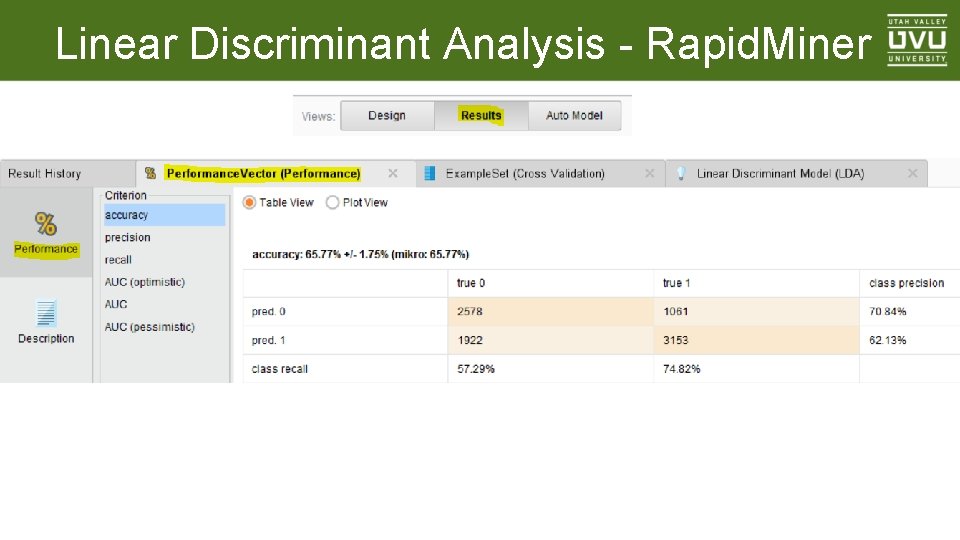Screen dimensions: 960x540
Task: Close the ExampleSet (Cross Validation) tab
Action: tap(650, 173)
